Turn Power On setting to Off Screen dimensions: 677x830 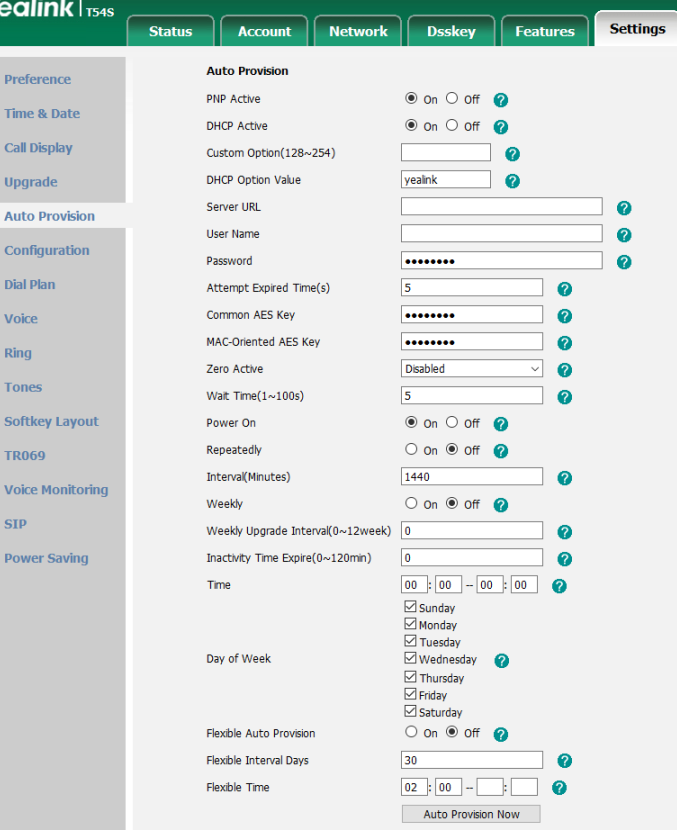[452, 422]
